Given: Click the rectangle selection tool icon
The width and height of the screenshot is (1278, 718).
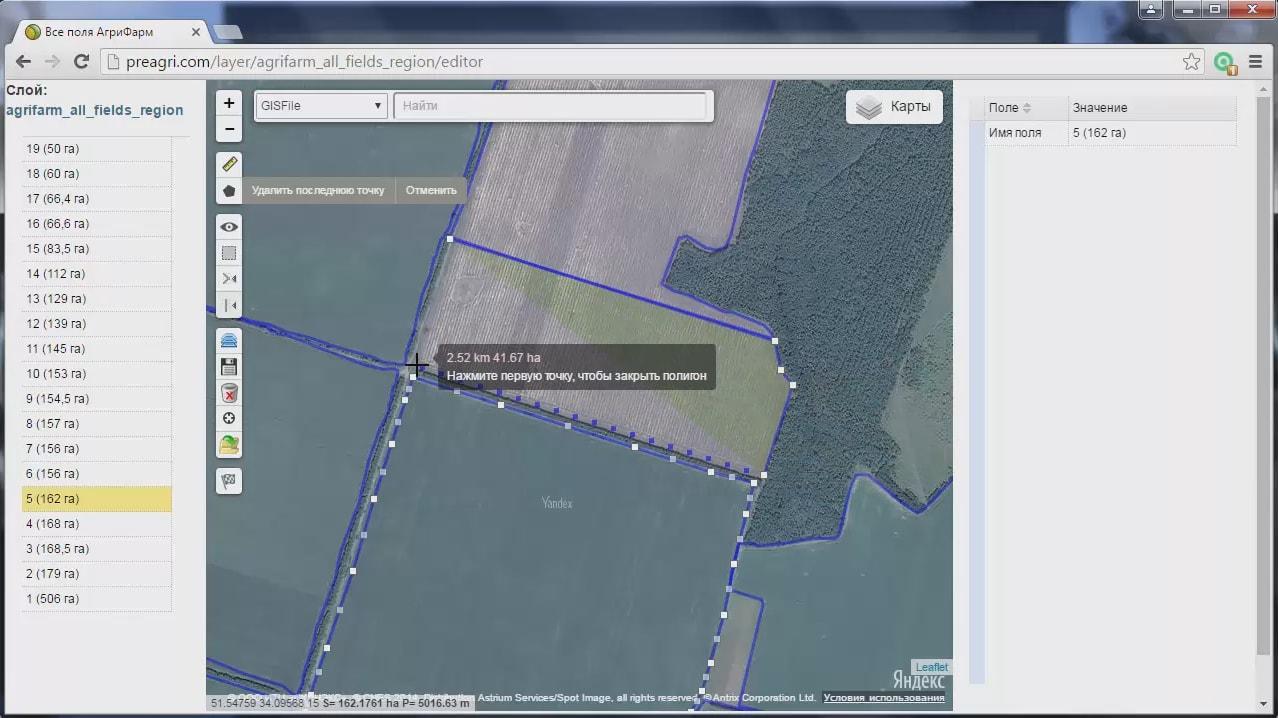Looking at the screenshot, I should 229,253.
